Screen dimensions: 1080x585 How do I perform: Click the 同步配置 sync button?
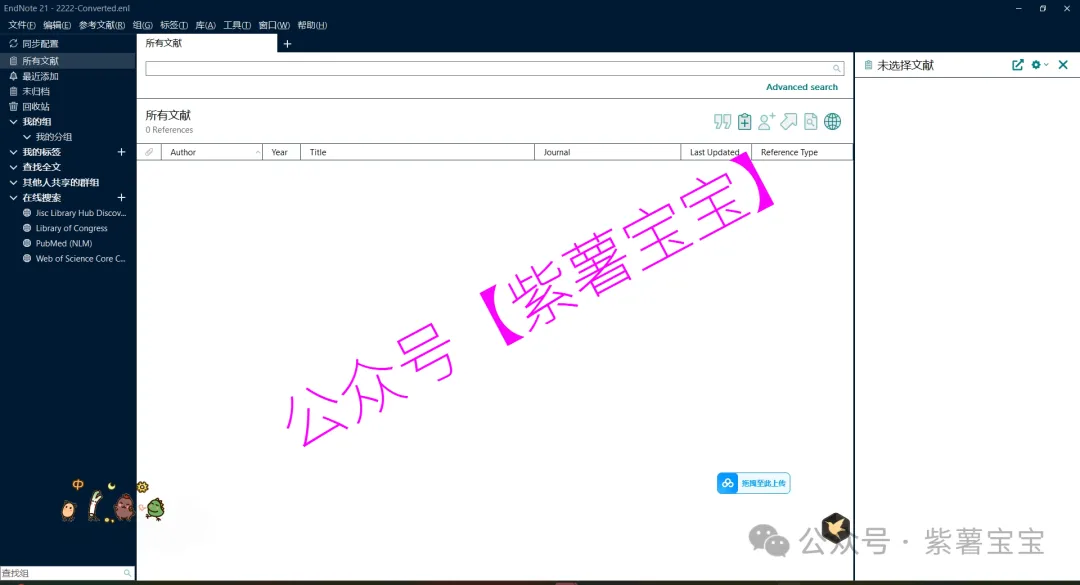[40, 44]
